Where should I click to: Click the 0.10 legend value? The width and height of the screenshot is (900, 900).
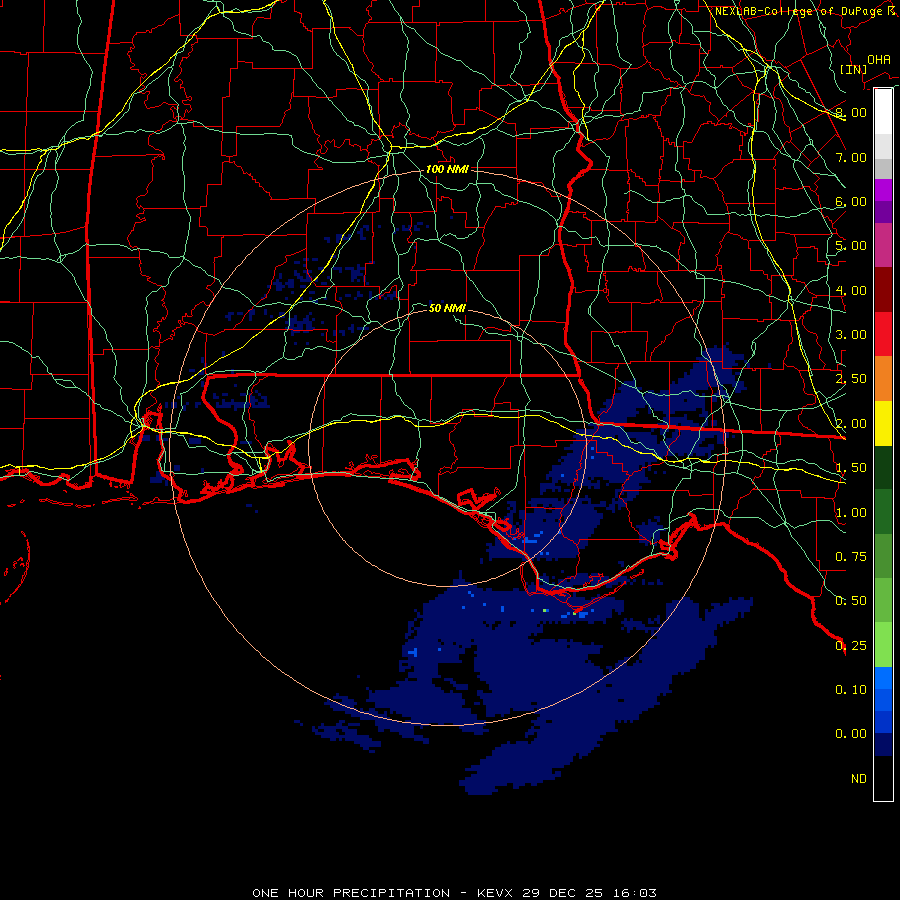click(x=851, y=690)
